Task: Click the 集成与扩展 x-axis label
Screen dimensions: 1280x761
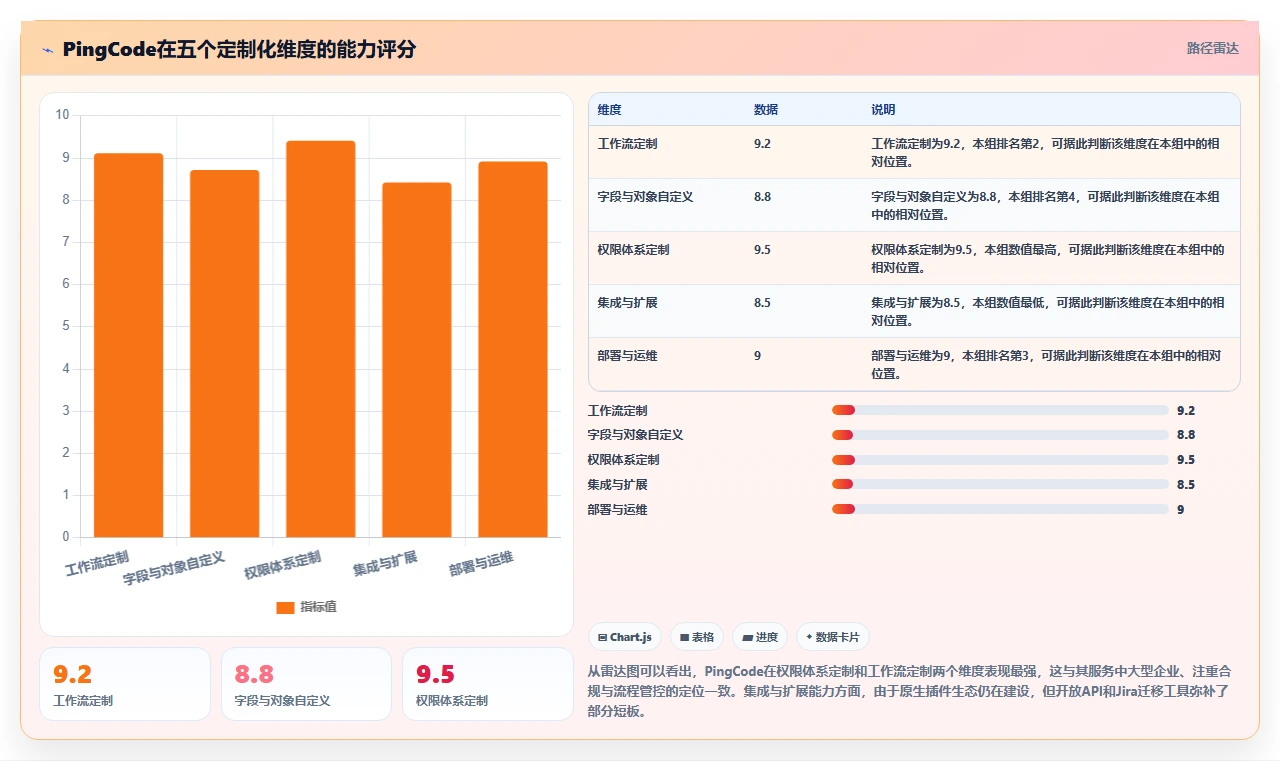Action: click(385, 563)
